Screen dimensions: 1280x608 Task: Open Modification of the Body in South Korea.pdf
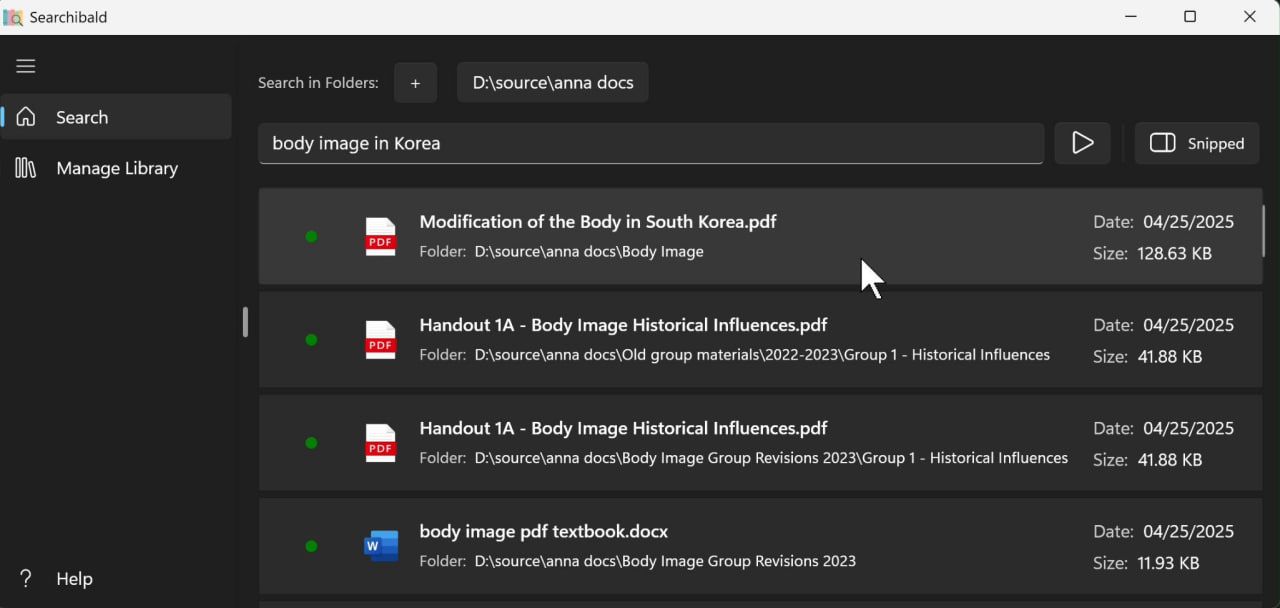click(598, 221)
